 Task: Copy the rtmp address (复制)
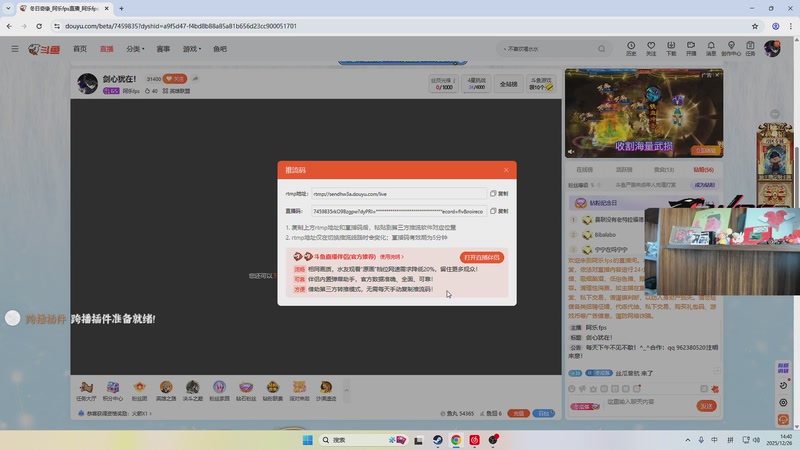(x=499, y=194)
